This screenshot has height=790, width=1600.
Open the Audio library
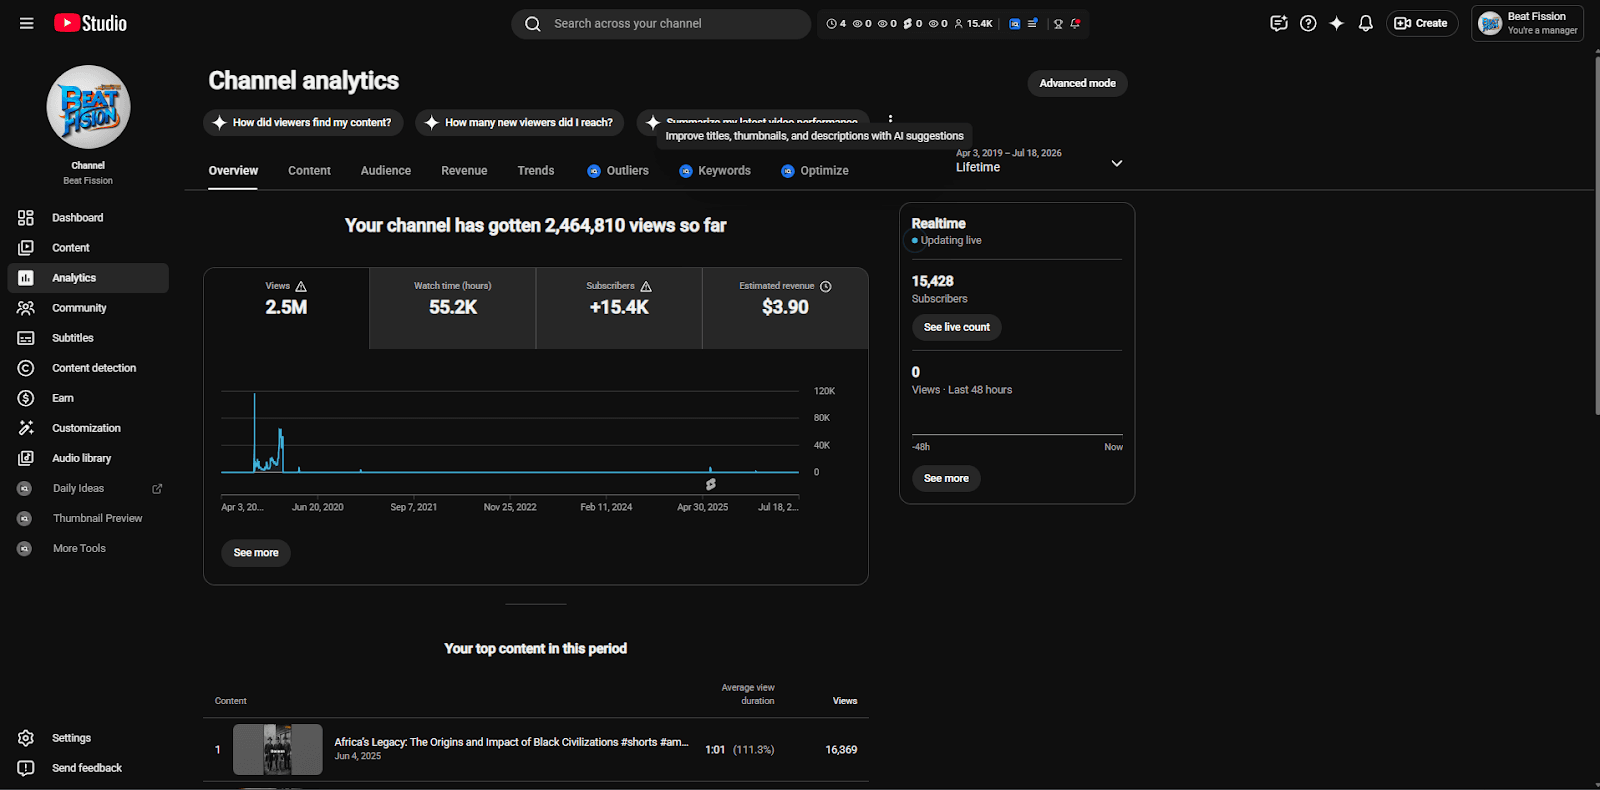pyautogui.click(x=88, y=458)
